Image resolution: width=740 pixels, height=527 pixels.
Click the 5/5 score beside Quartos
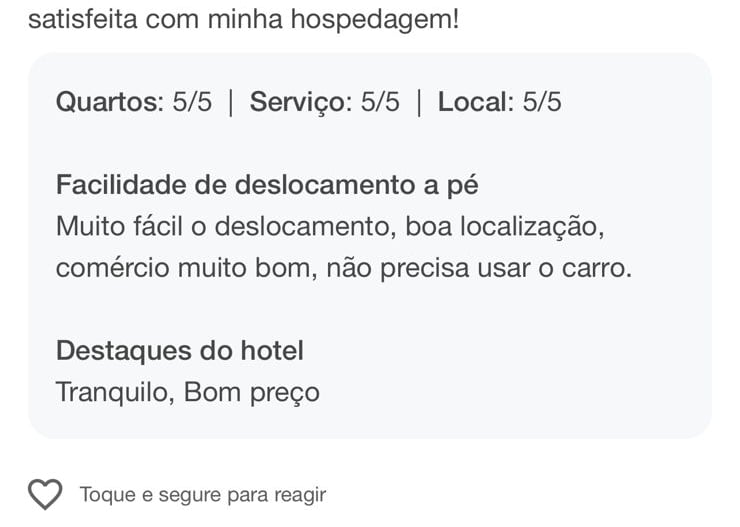[192, 102]
